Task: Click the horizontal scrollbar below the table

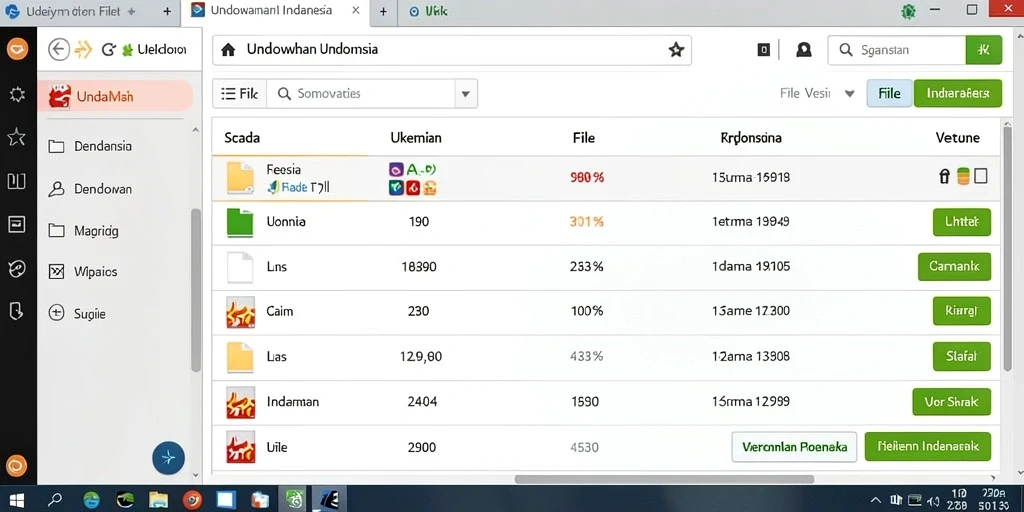Action: pyautogui.click(x=664, y=479)
